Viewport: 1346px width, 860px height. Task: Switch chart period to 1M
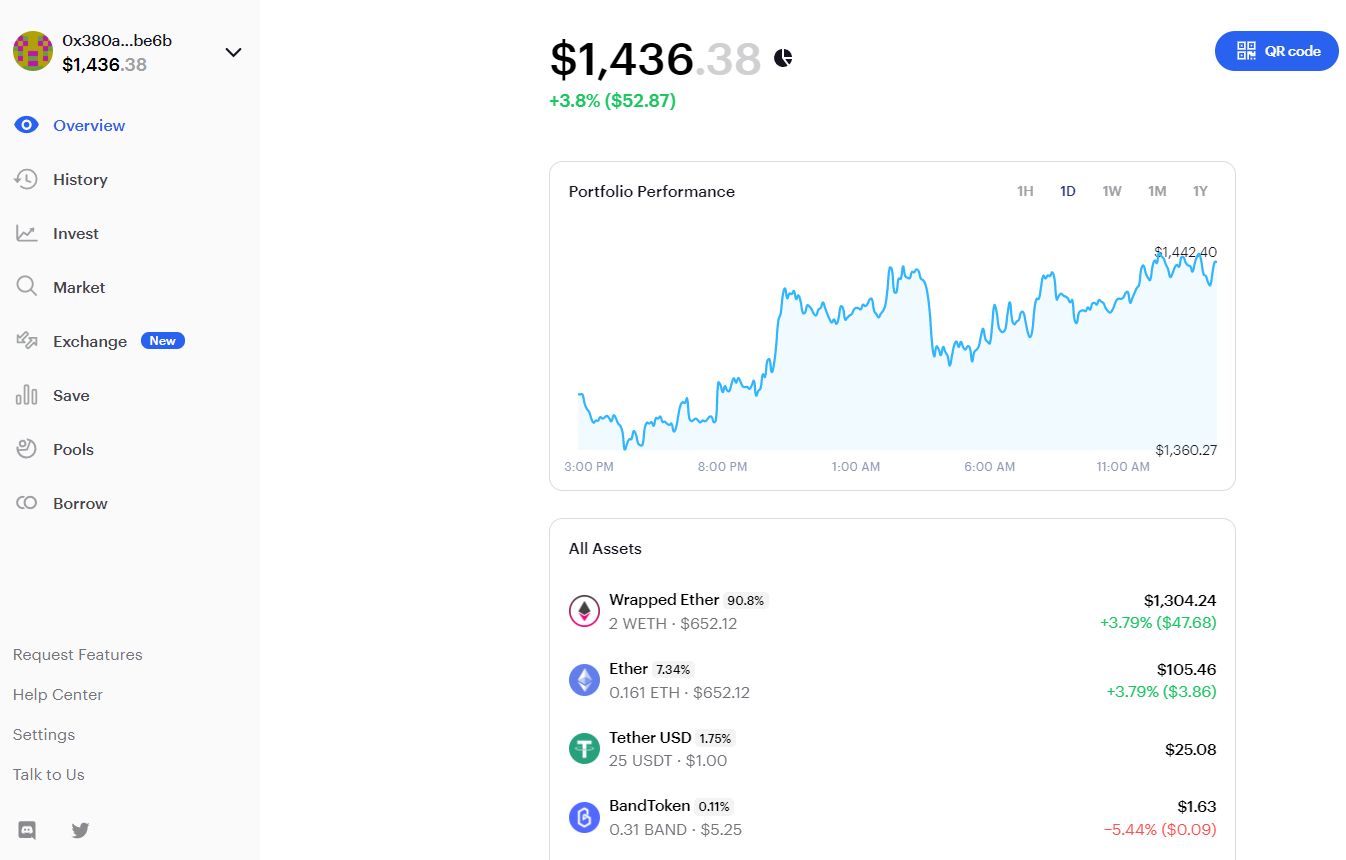pos(1157,191)
